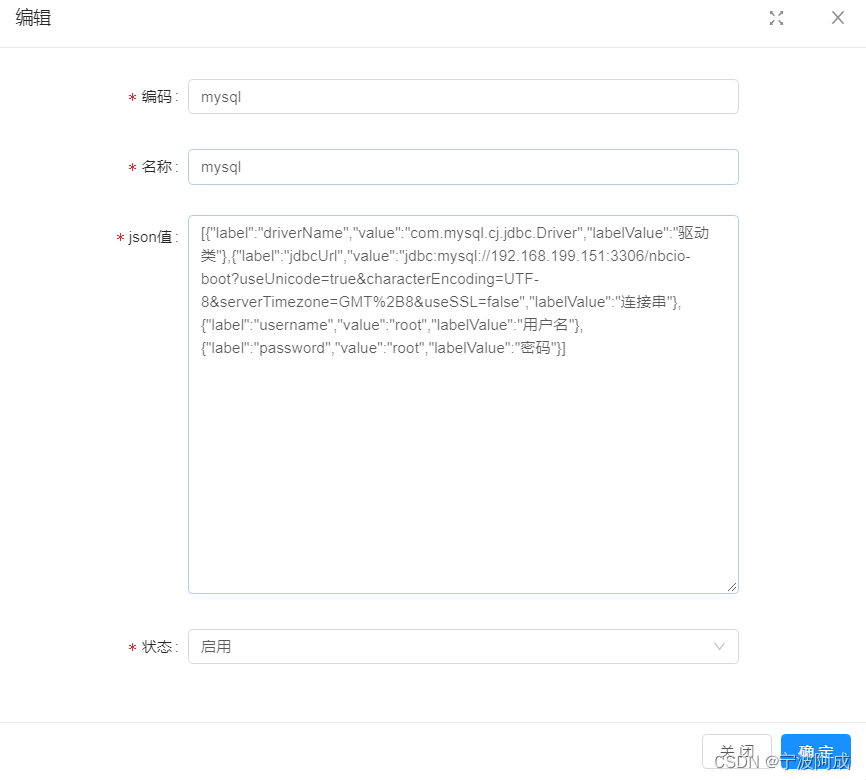866x780 pixels.
Task: Click the 关闭 button
Action: pos(737,751)
